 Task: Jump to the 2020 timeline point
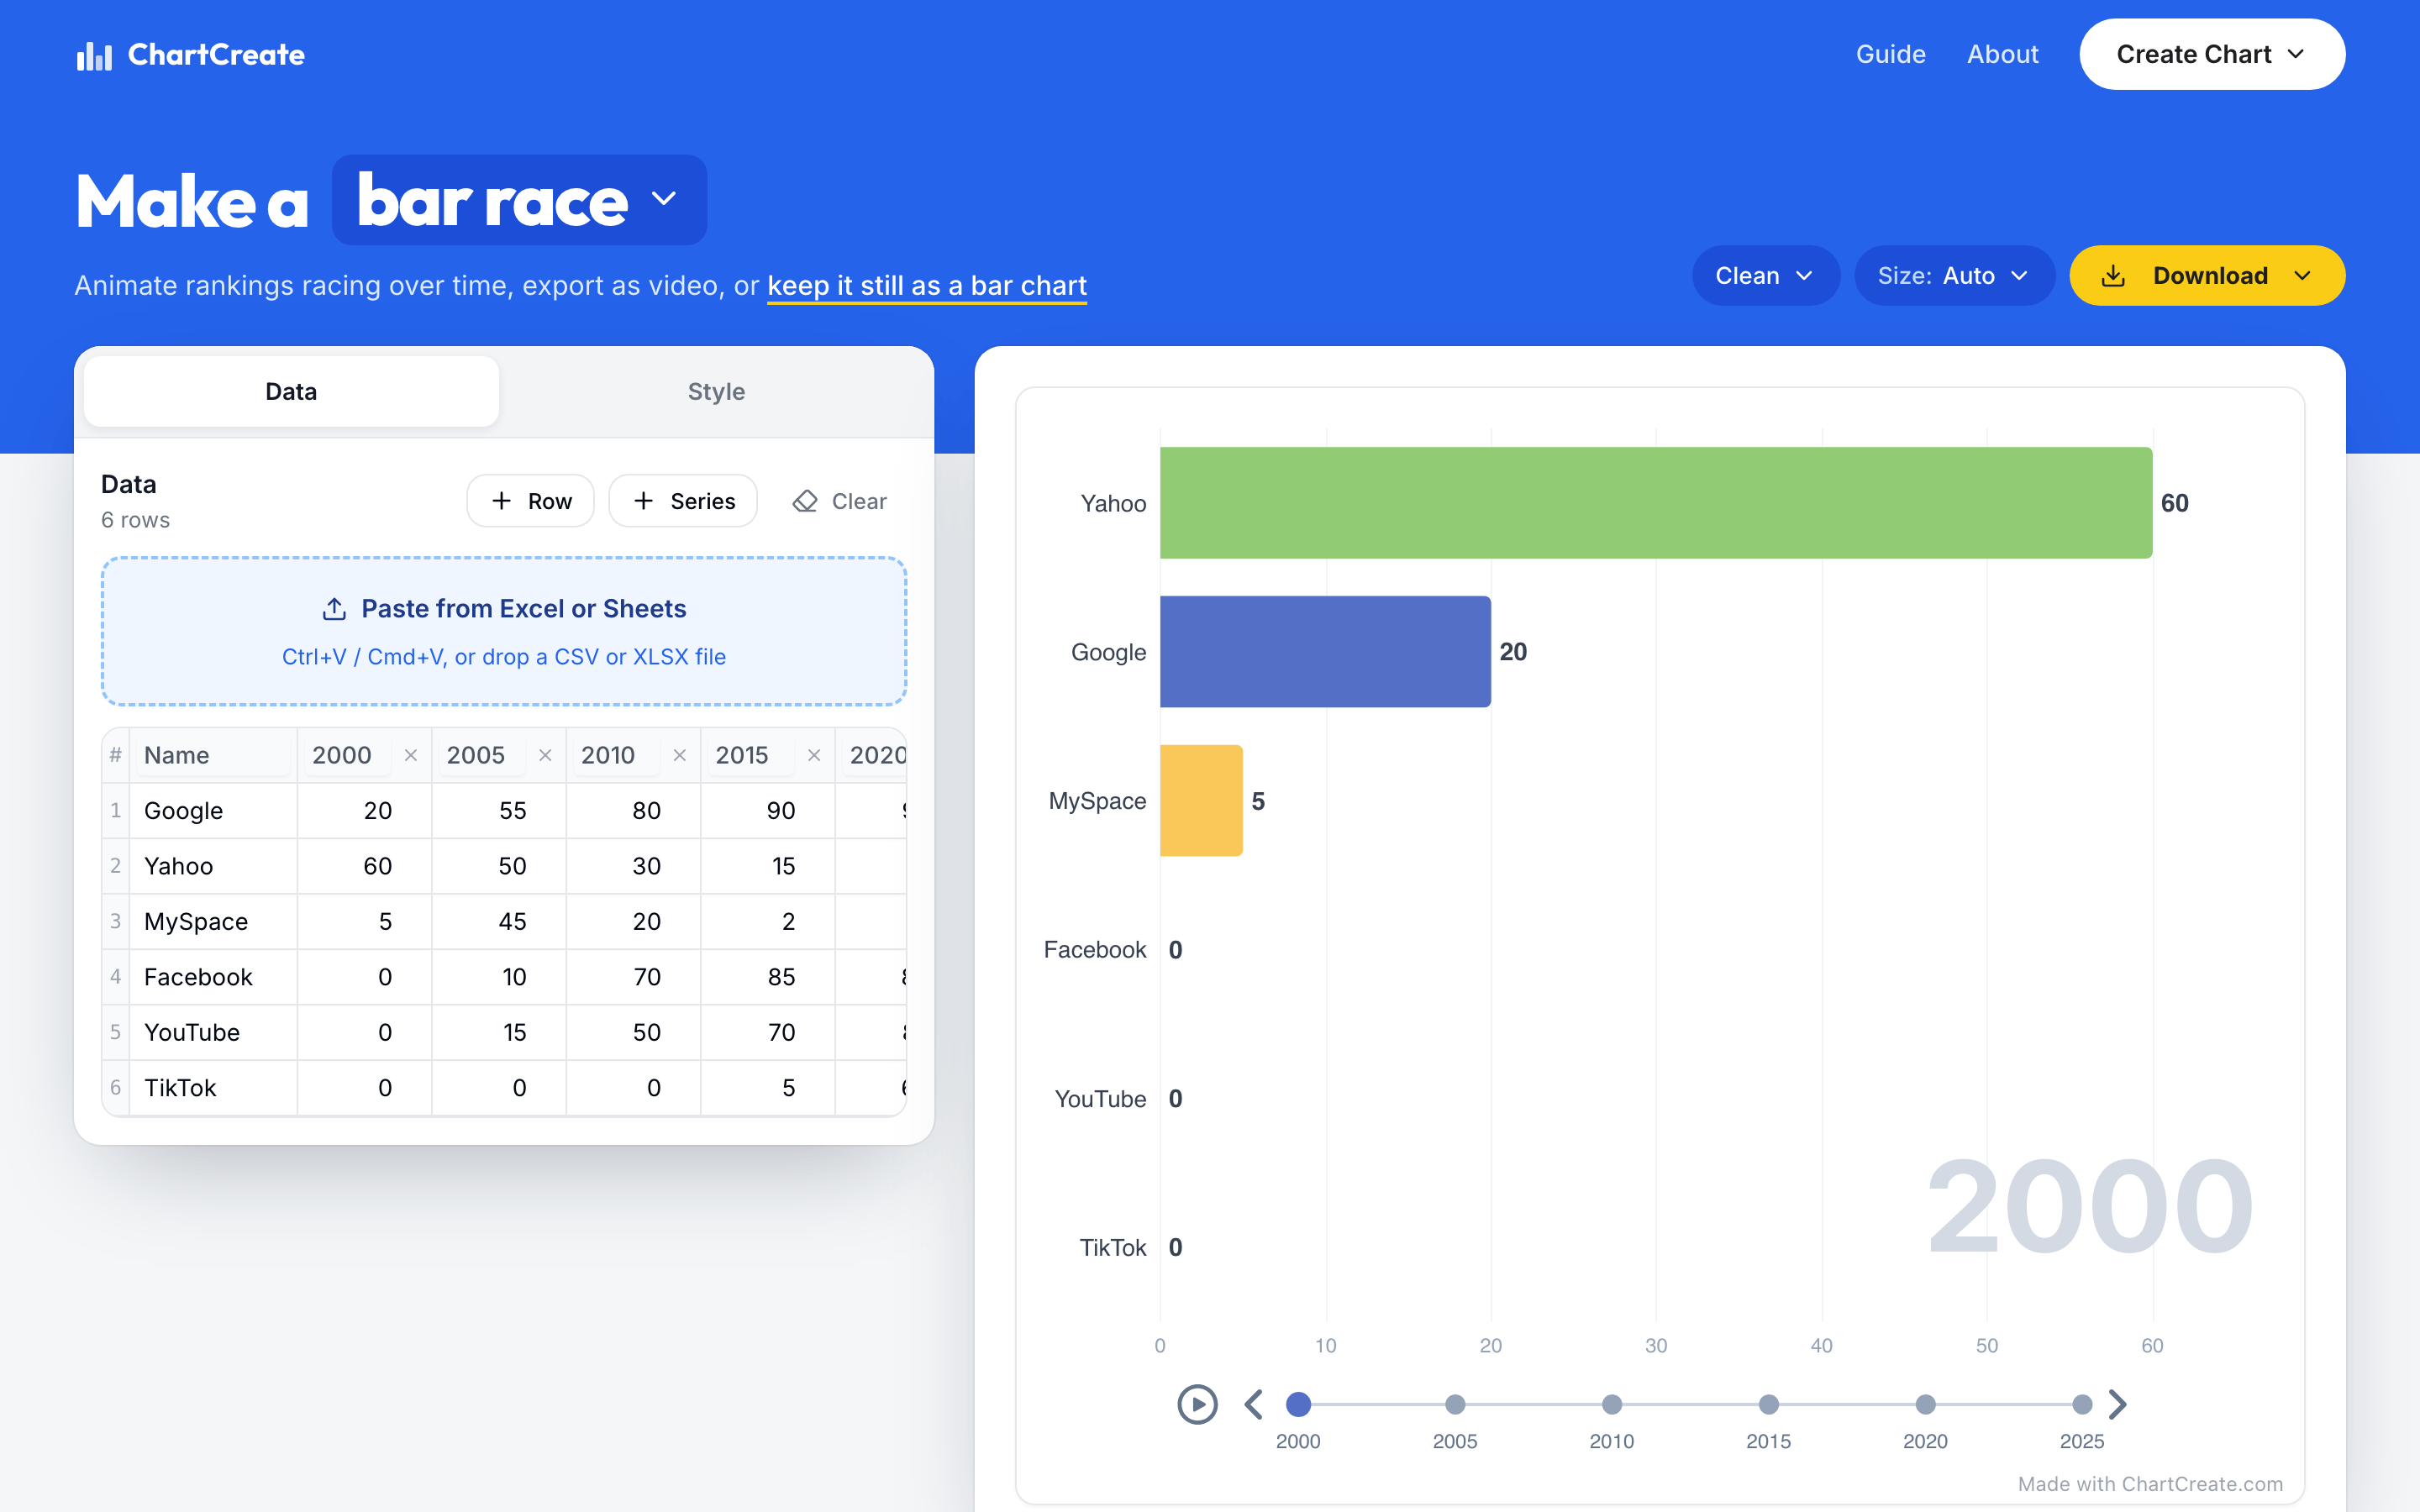[x=1925, y=1404]
